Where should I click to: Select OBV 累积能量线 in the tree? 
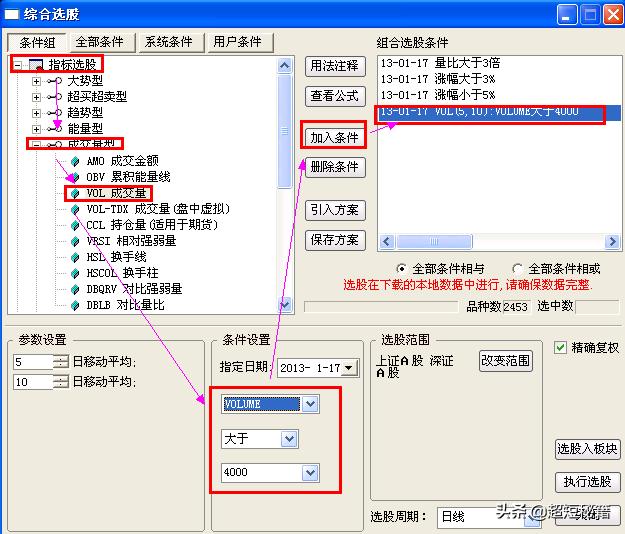(x=128, y=177)
